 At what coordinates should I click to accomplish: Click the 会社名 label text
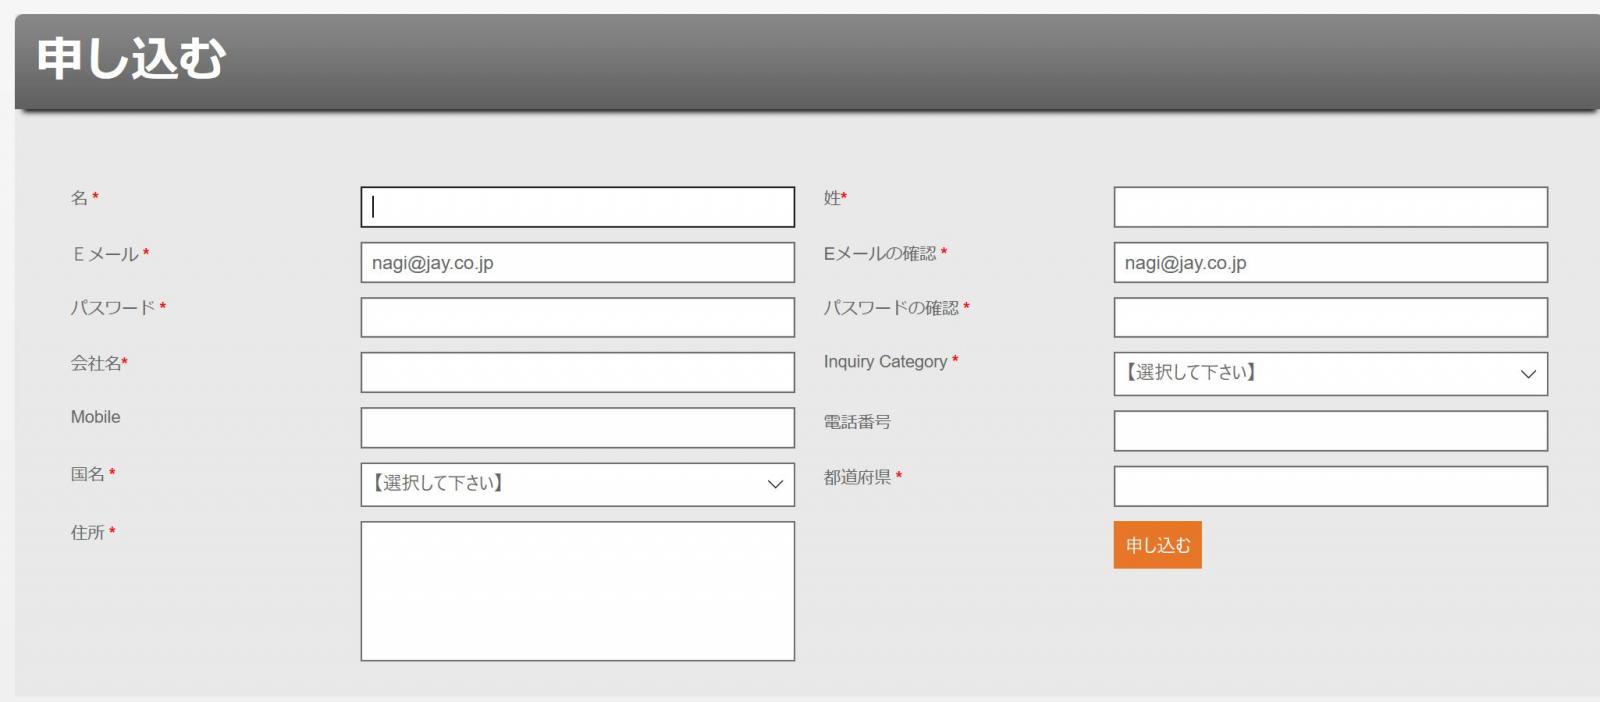(x=96, y=363)
